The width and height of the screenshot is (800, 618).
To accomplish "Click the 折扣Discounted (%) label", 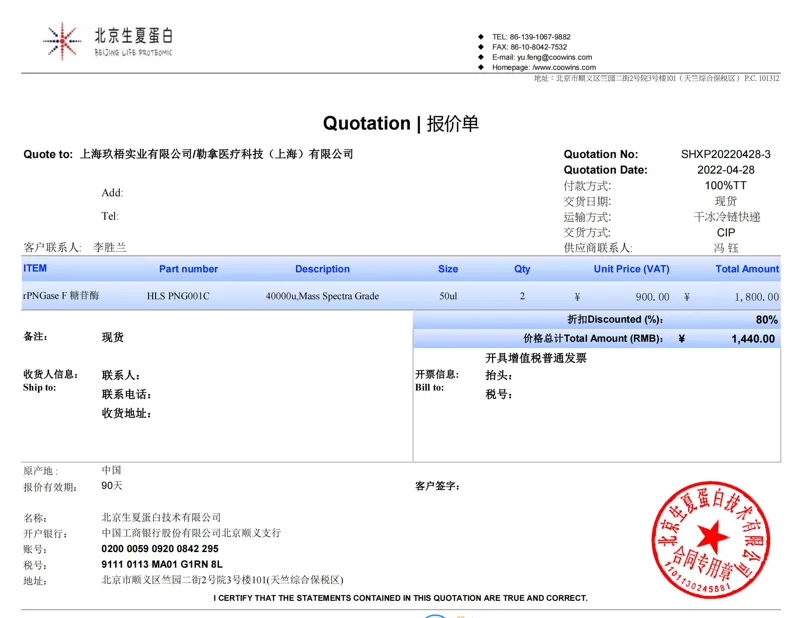I will (x=615, y=319).
